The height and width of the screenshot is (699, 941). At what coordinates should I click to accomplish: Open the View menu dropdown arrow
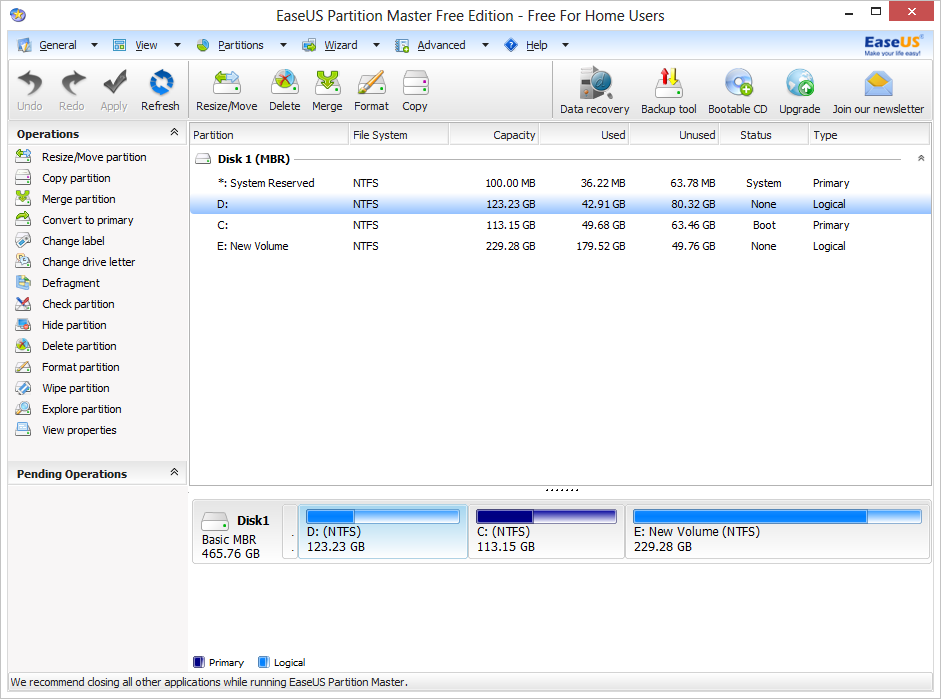177,45
